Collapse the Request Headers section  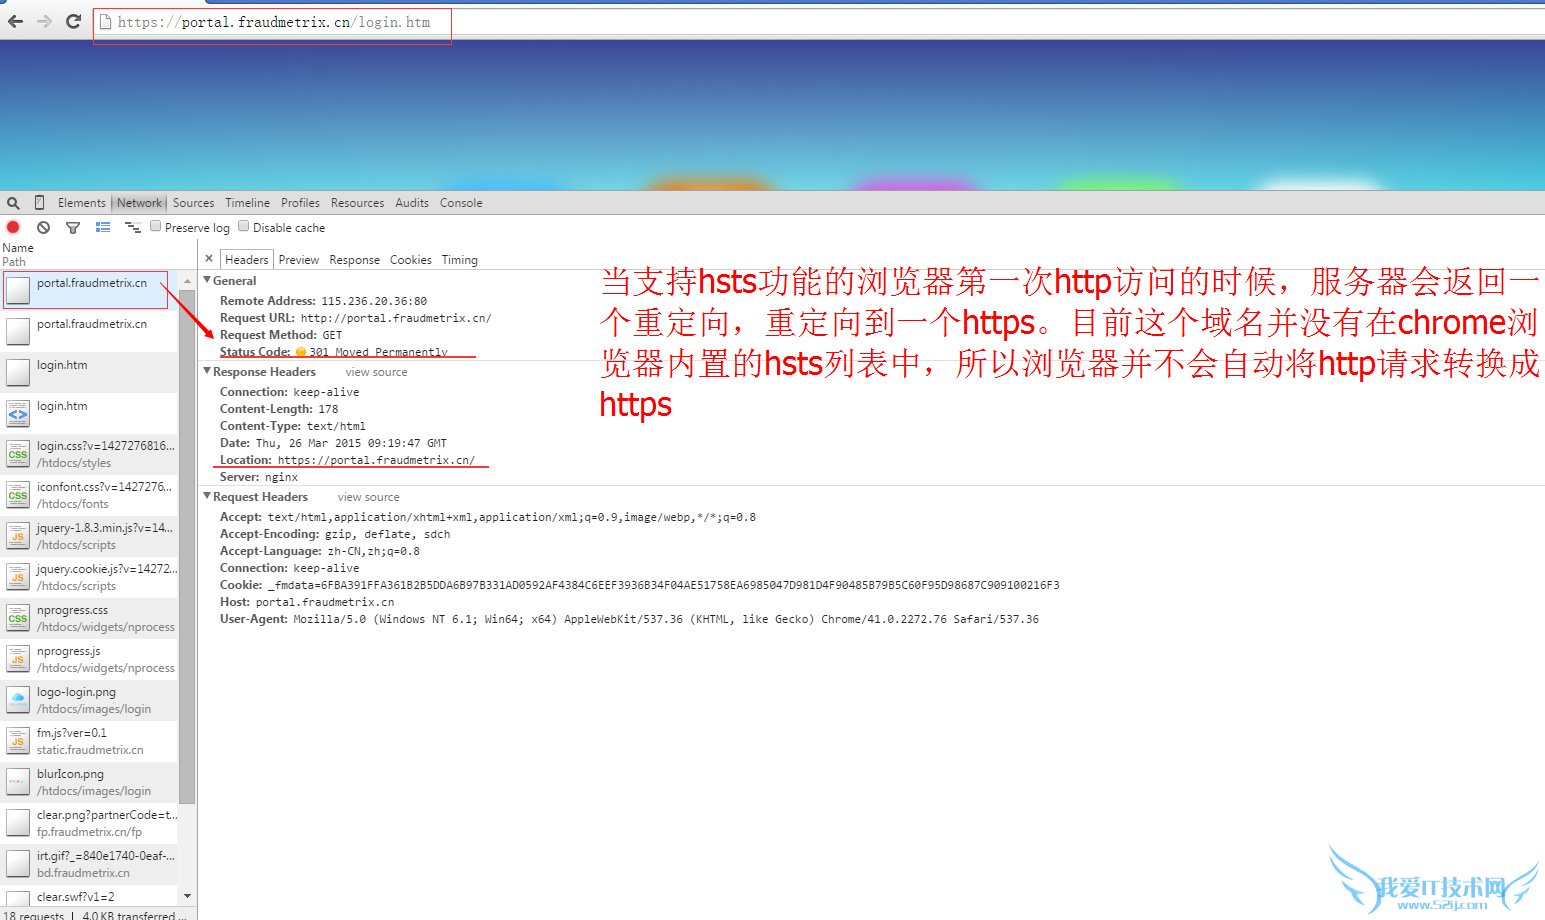tap(208, 496)
